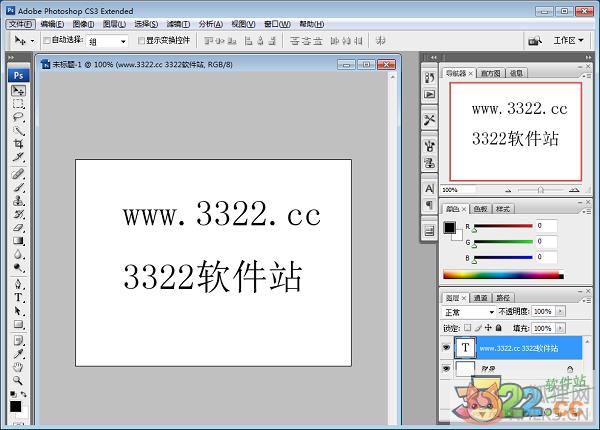Switch to the 色板 swatches tab
The image size is (600, 430).
[480, 209]
